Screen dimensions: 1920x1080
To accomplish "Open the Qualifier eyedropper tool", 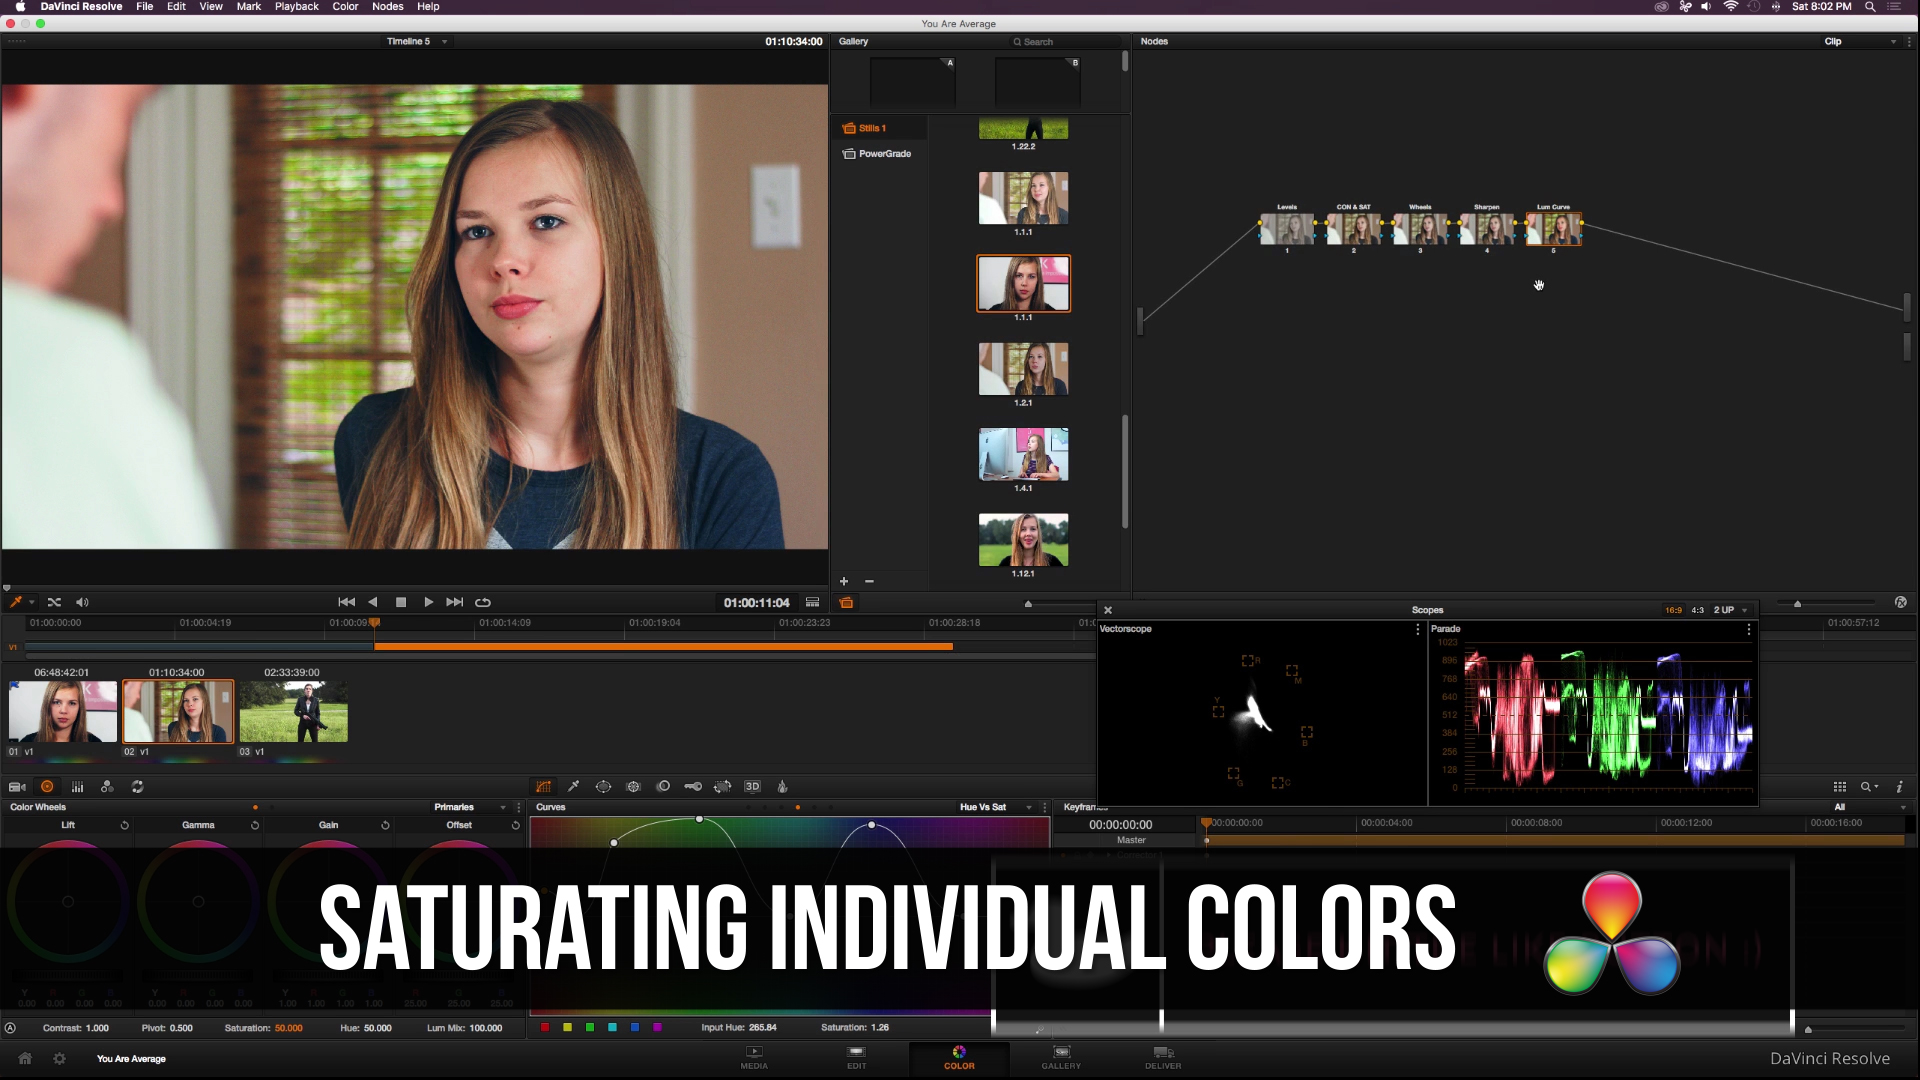I will click(x=574, y=787).
